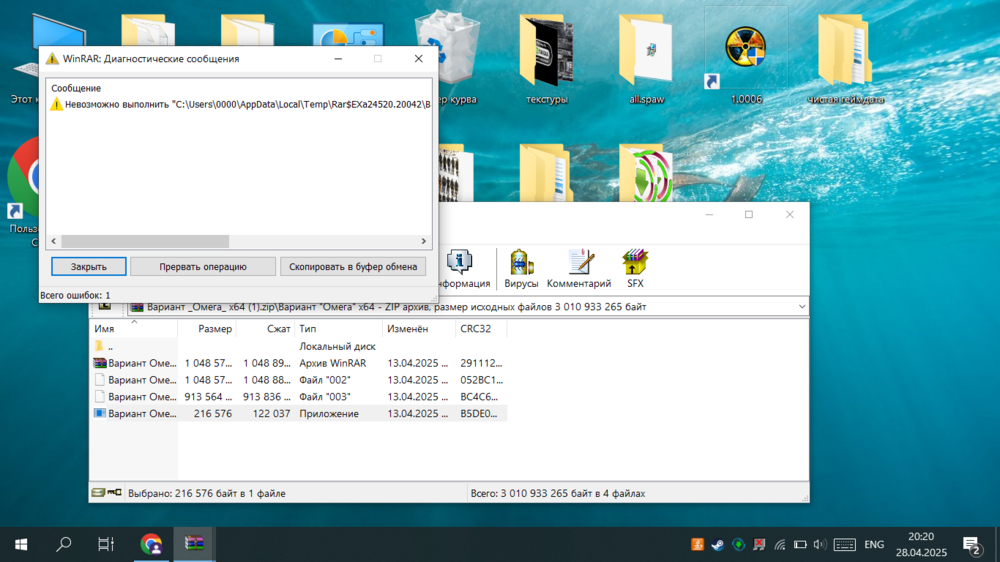The width and height of the screenshot is (1000, 562).
Task: Open the action center notifications icon
Action: pyautogui.click(x=972, y=545)
